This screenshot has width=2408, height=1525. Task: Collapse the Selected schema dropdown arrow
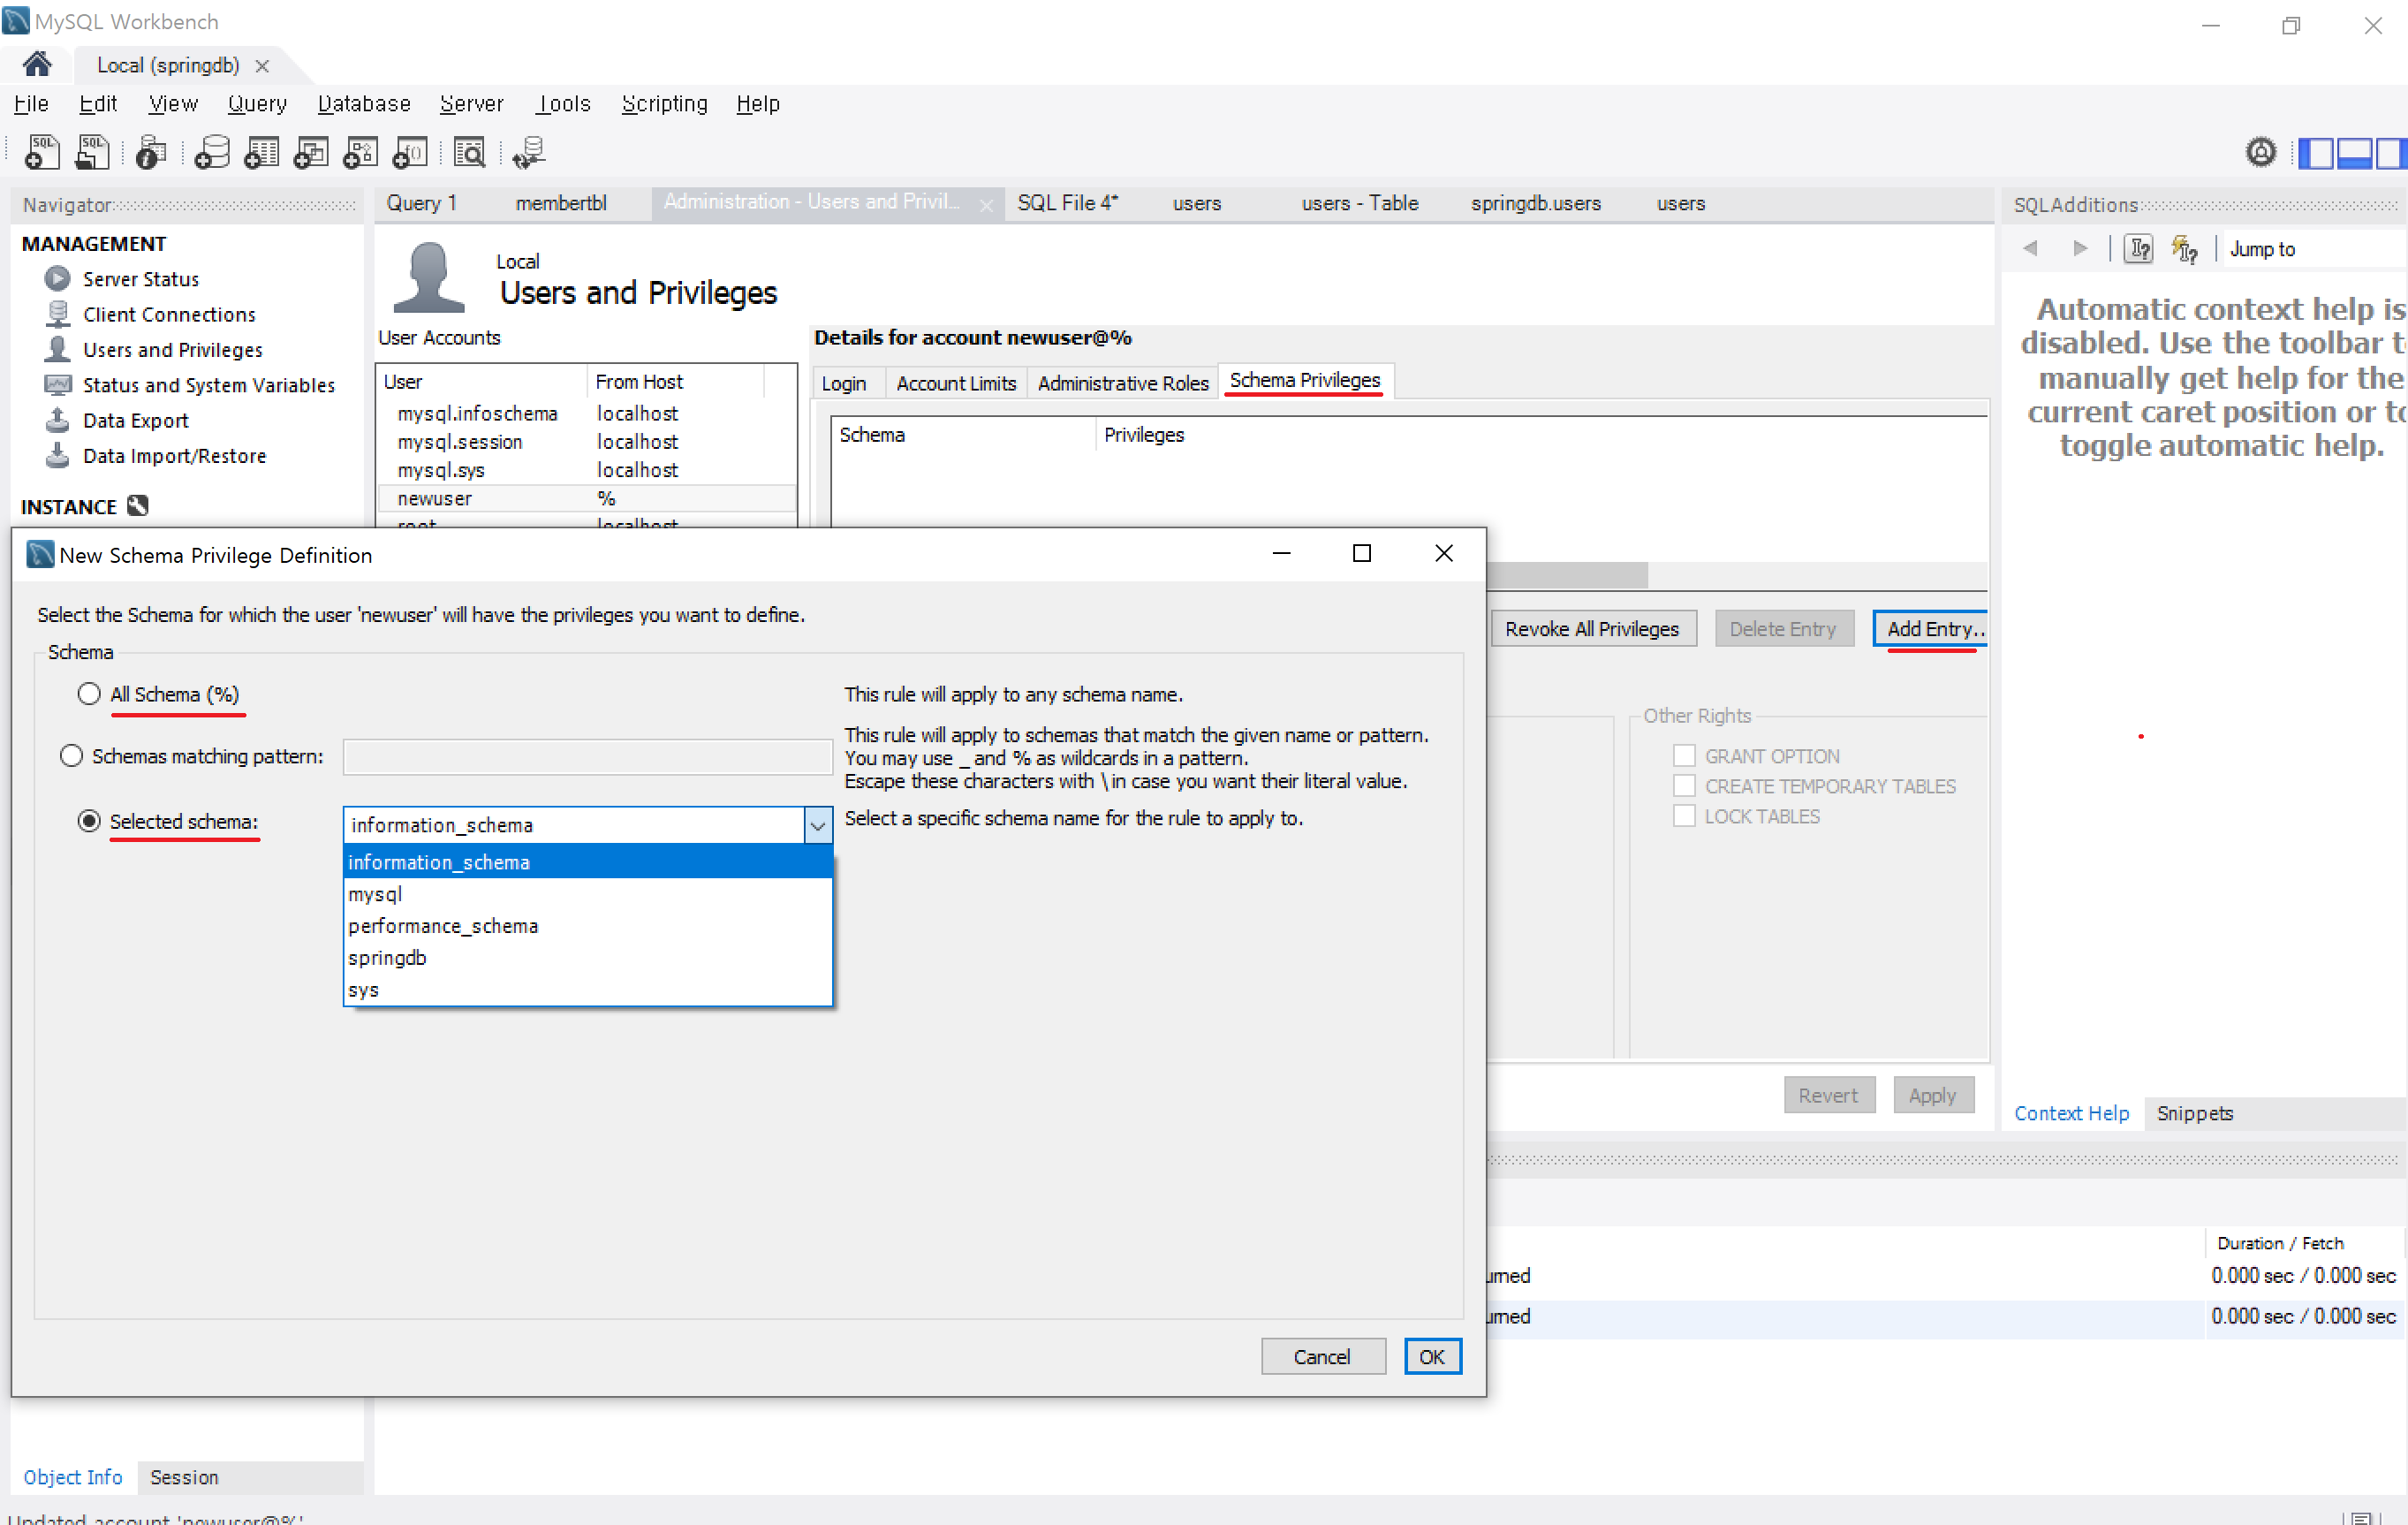(x=818, y=825)
